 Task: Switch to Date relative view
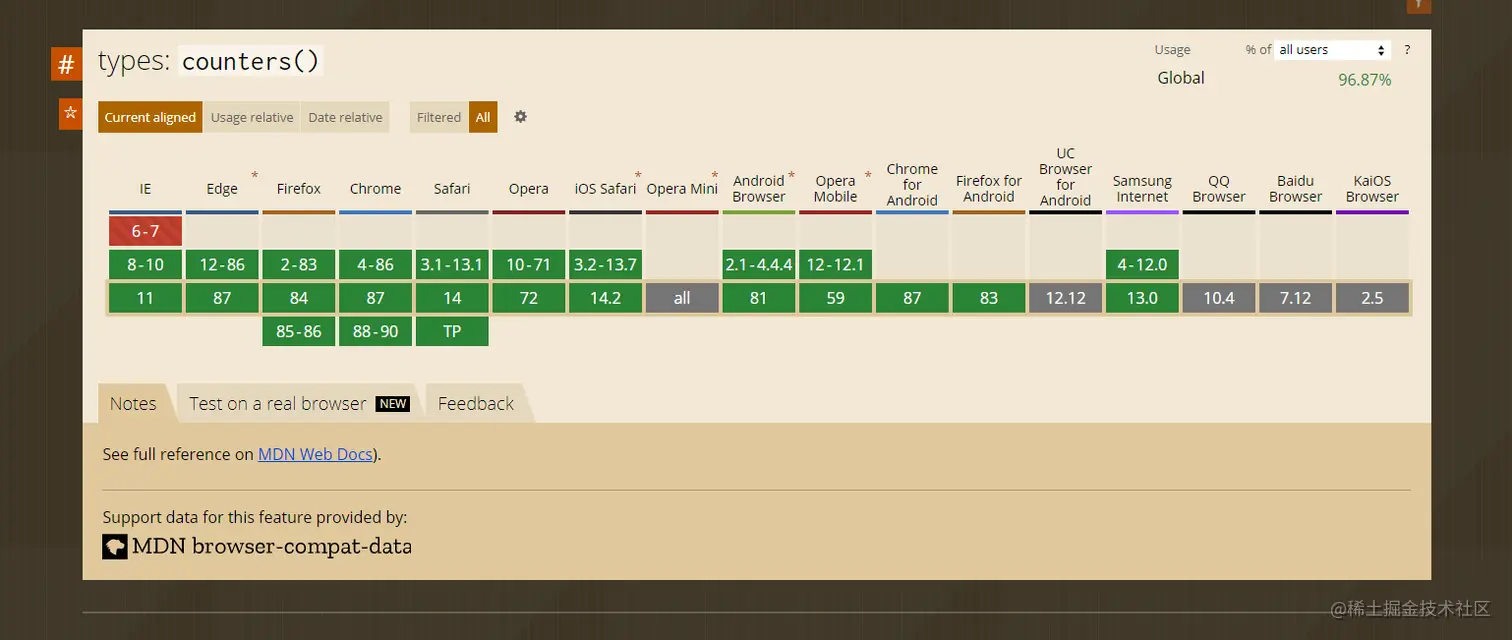[x=345, y=117]
